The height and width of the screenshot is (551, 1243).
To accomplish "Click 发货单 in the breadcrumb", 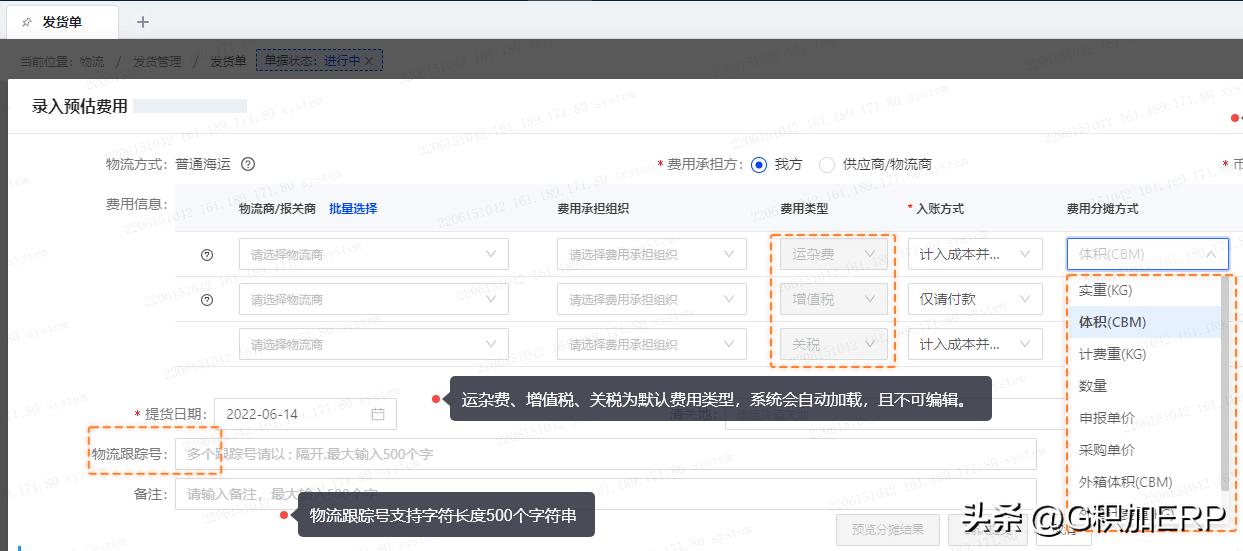I will click(228, 61).
